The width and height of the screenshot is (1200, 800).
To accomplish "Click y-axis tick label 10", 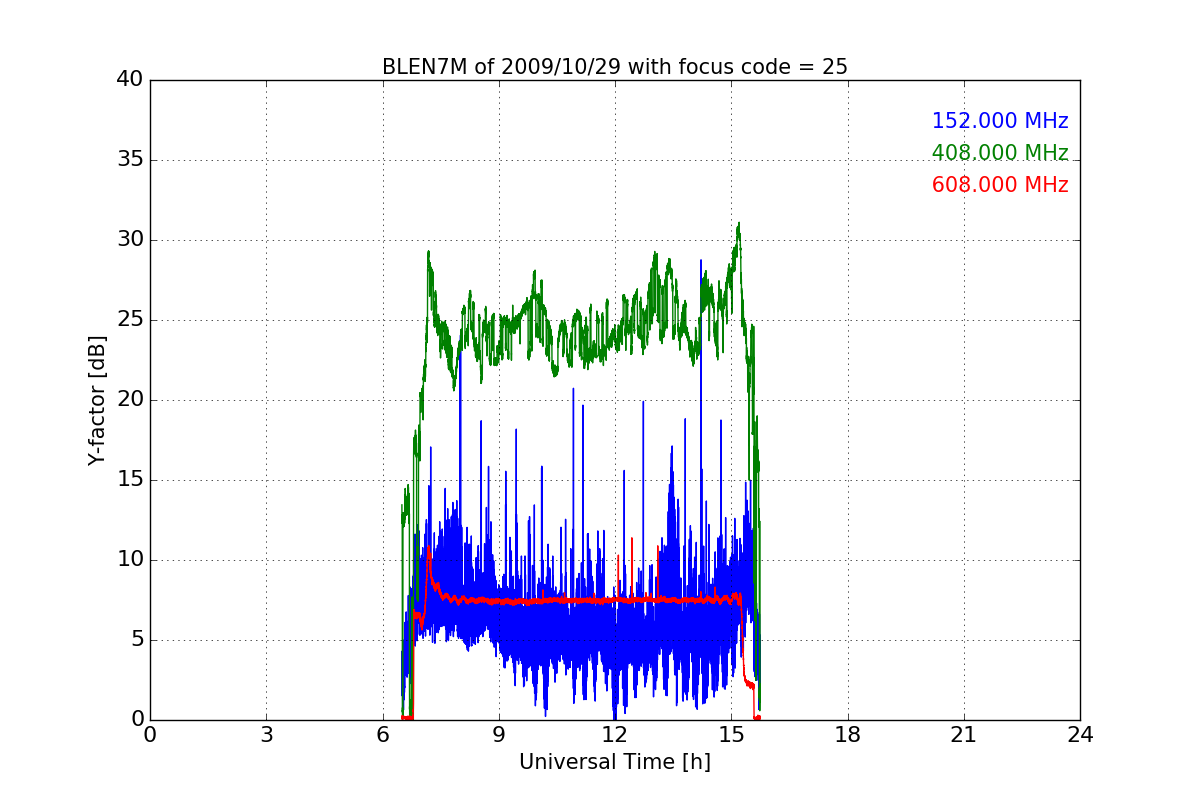I will (130, 560).
